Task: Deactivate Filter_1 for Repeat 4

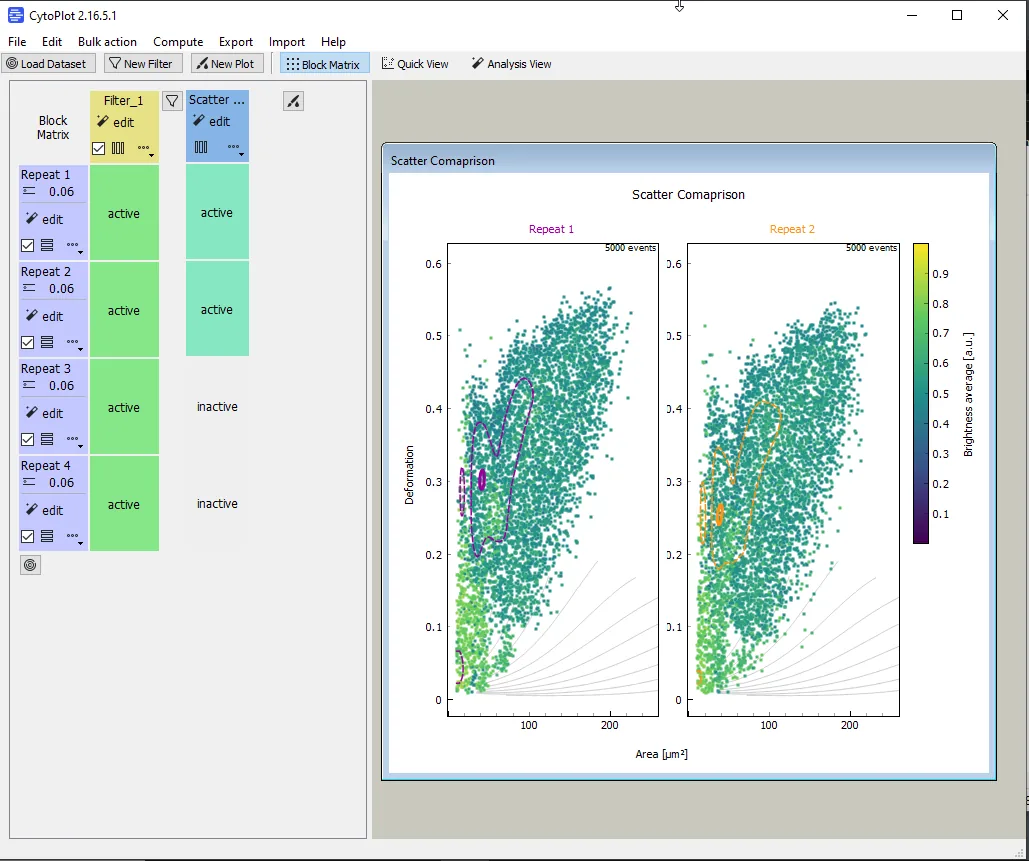Action: tap(124, 505)
